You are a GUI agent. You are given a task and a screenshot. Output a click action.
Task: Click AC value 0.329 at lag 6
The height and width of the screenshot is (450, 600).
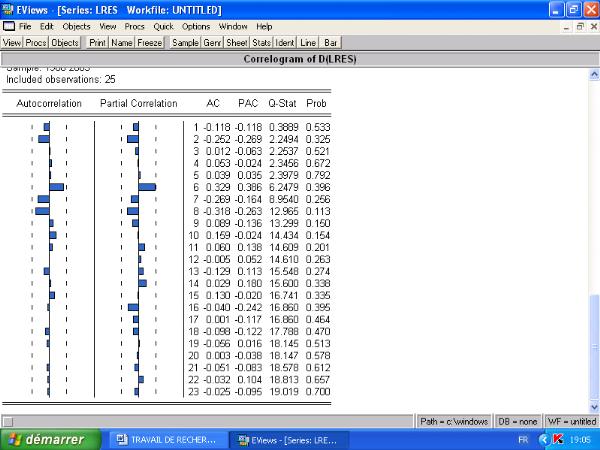(x=218, y=187)
